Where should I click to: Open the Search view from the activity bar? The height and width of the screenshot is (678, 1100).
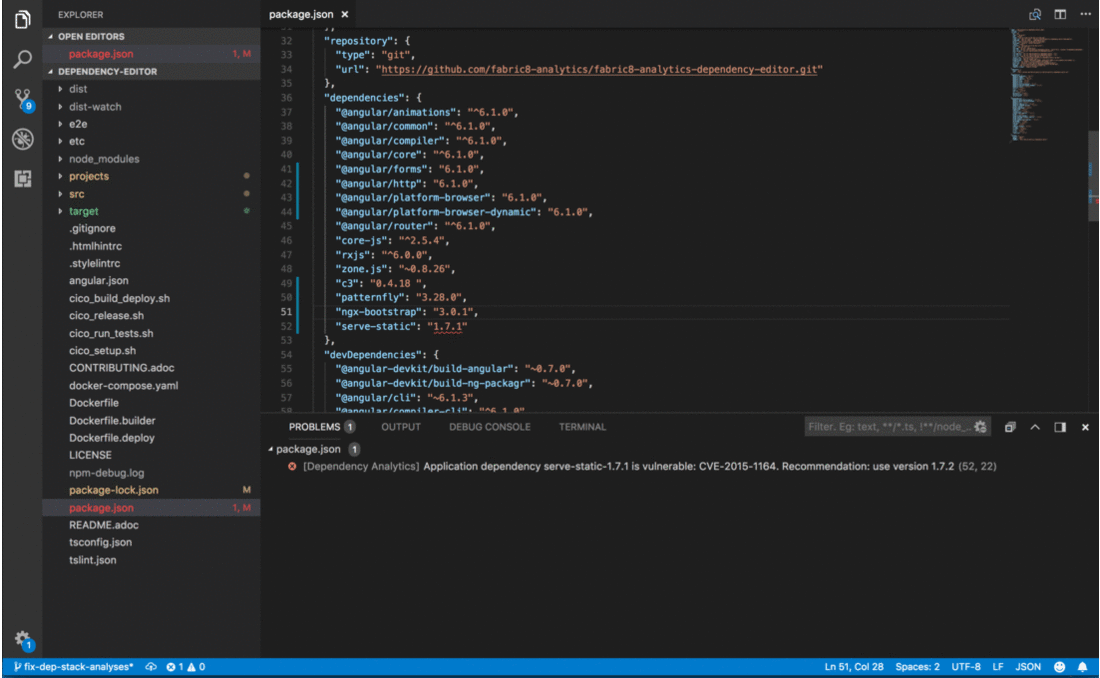click(x=20, y=60)
